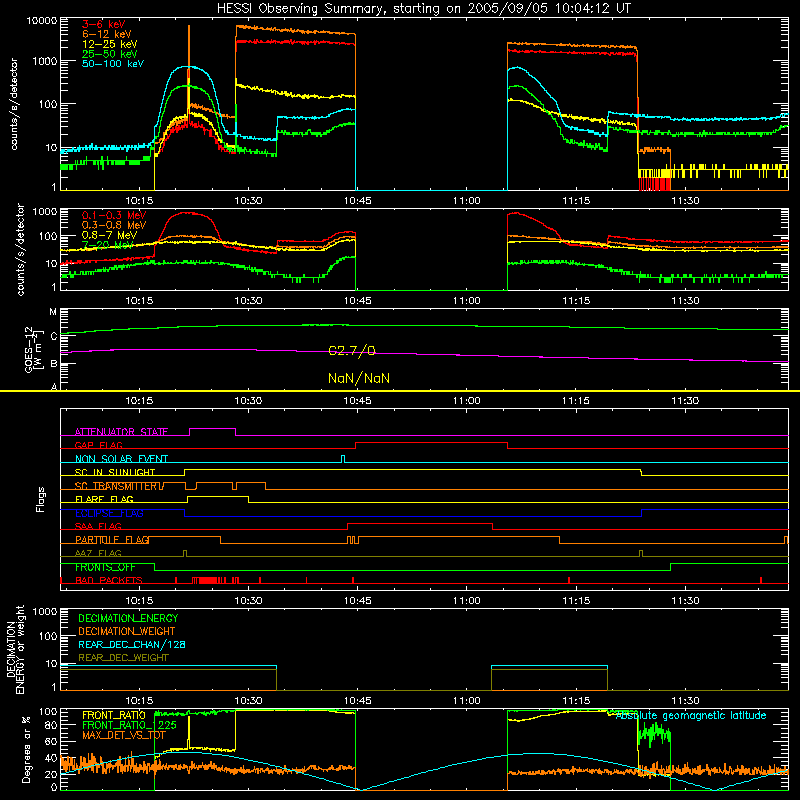The width and height of the screenshot is (800, 800).
Task: Select the 0.3-0.8 MeV legend label
Action: [114, 225]
